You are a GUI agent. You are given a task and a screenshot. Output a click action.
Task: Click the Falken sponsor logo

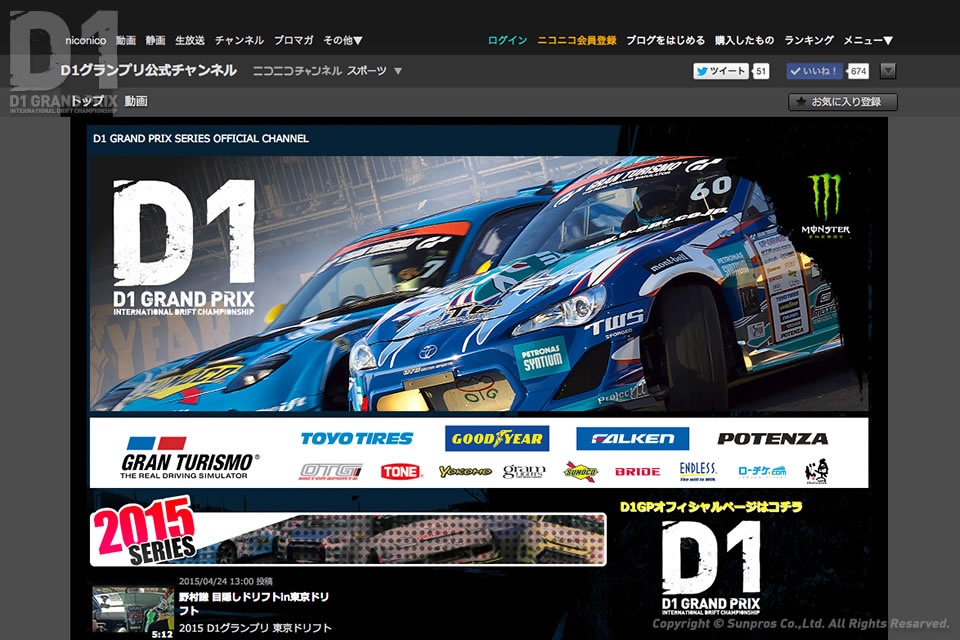(632, 439)
